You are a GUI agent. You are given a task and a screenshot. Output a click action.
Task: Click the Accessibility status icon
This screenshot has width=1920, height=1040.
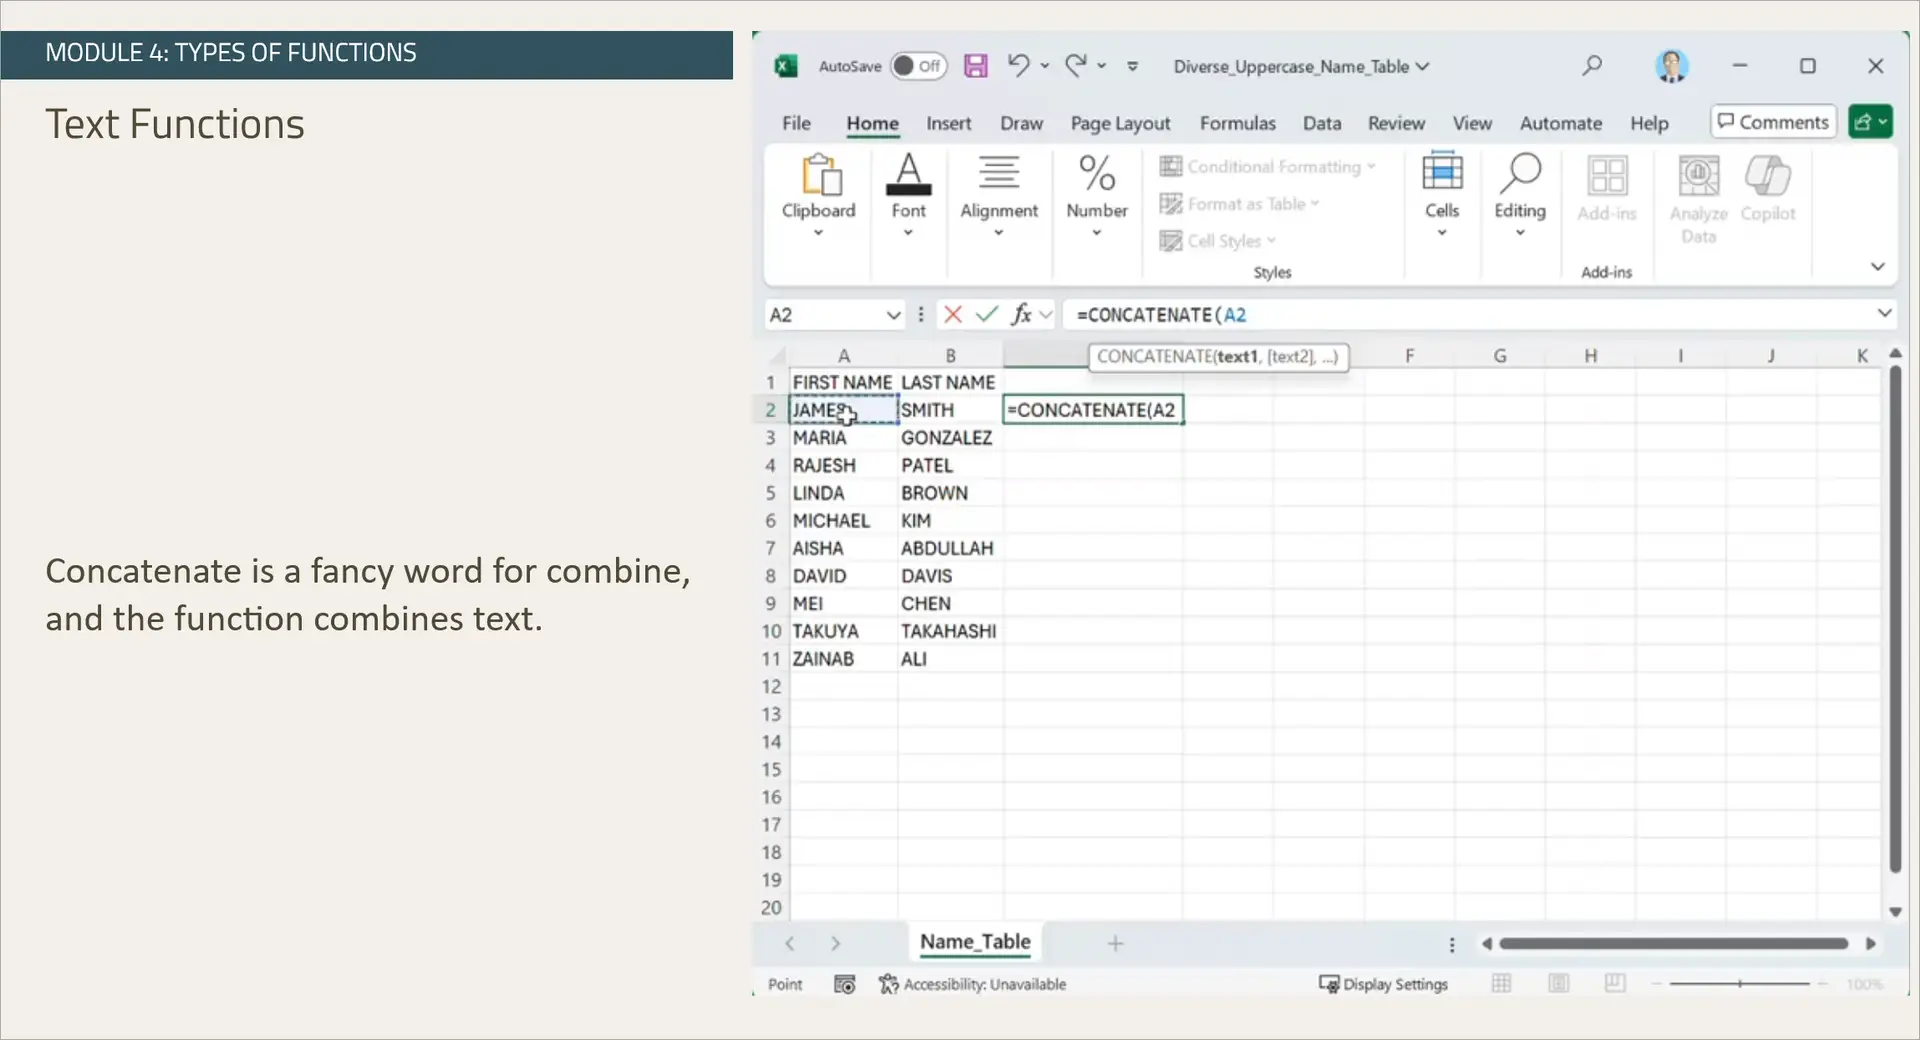click(x=888, y=985)
